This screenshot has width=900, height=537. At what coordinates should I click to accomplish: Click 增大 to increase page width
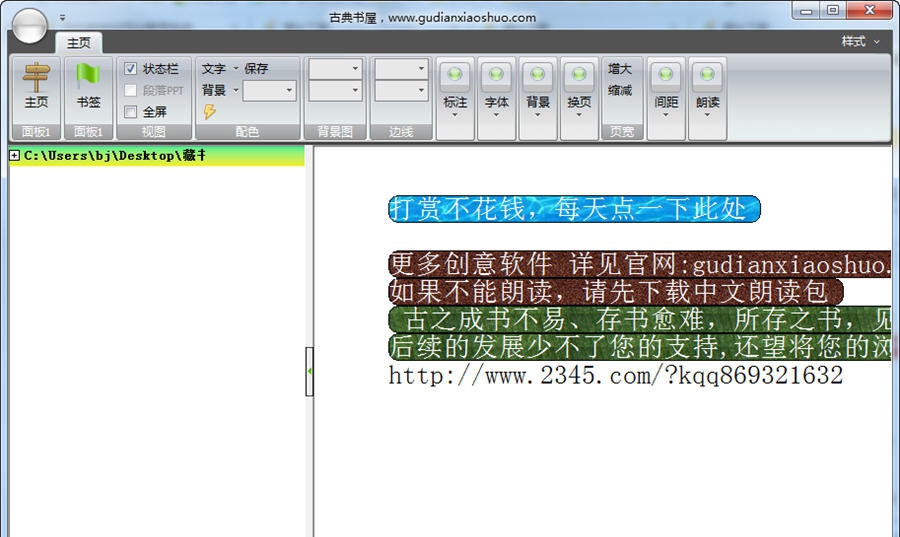coord(620,69)
